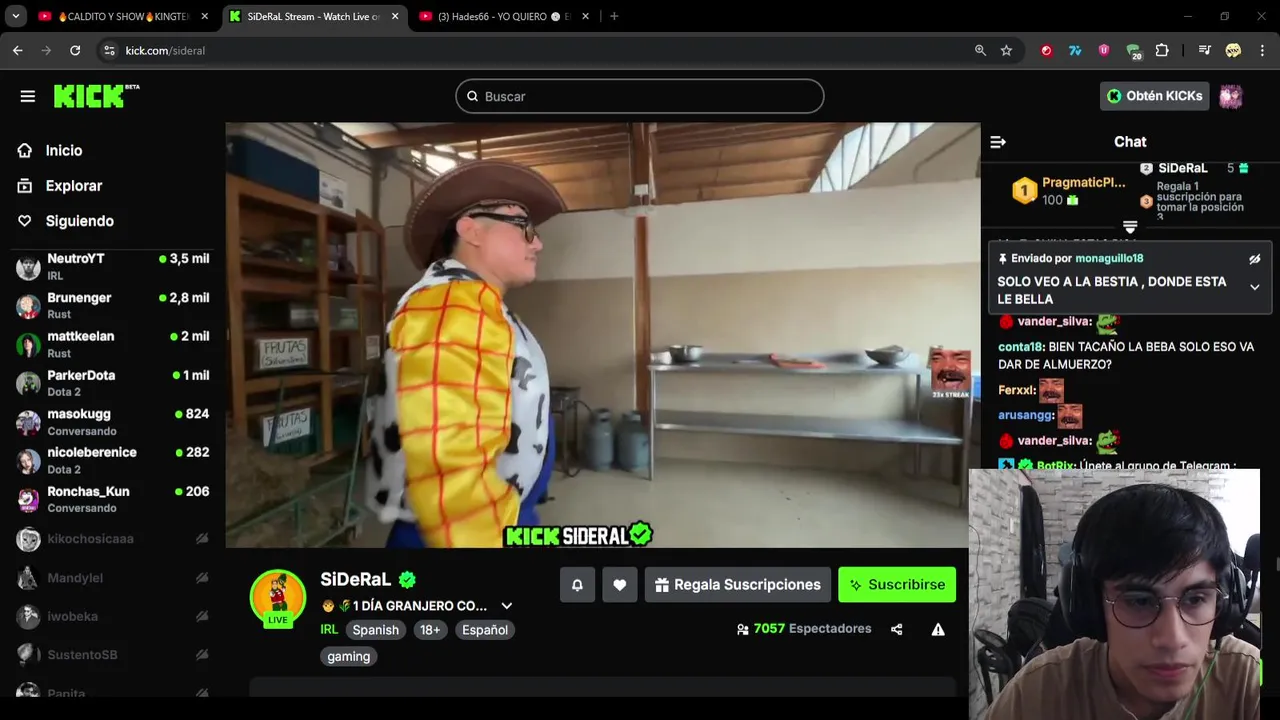This screenshot has width=1280, height=720.
Task: Open offline Mandylel channel
Action: [x=113, y=578]
